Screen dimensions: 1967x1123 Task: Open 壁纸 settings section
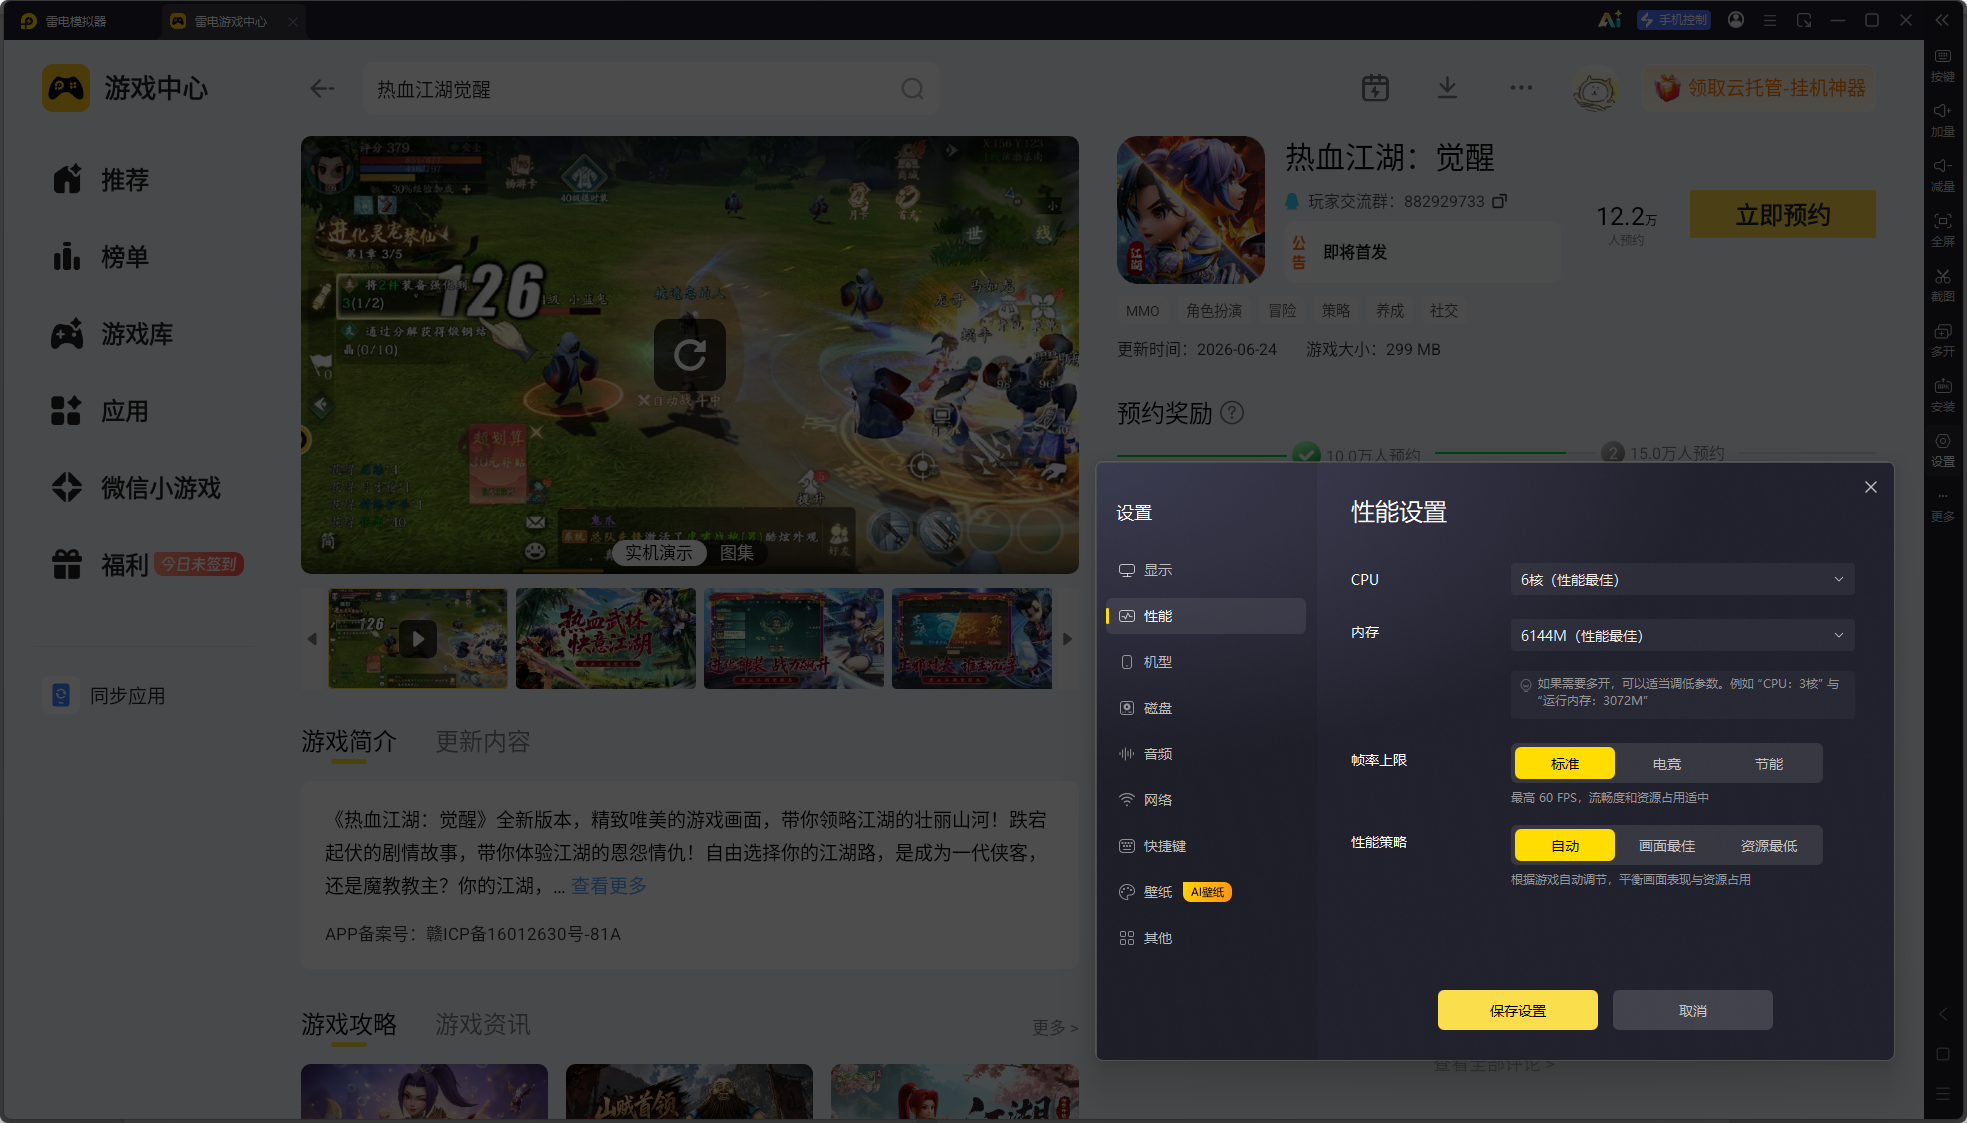click(1205, 892)
